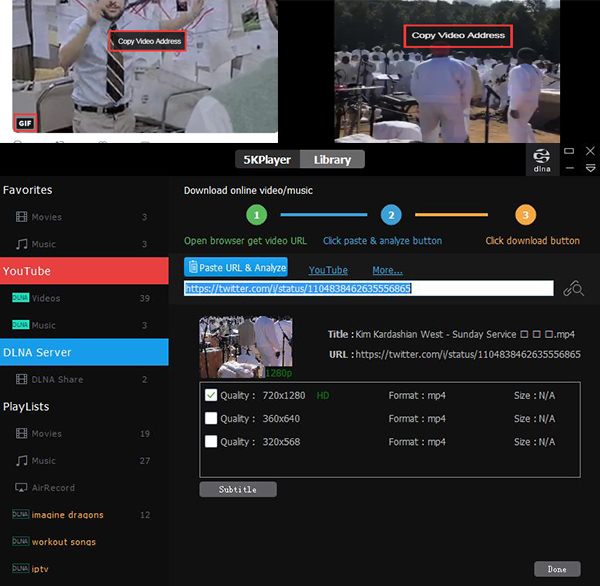Open PlayLists Music with 27 items
This screenshot has width=600, height=586.
point(84,460)
